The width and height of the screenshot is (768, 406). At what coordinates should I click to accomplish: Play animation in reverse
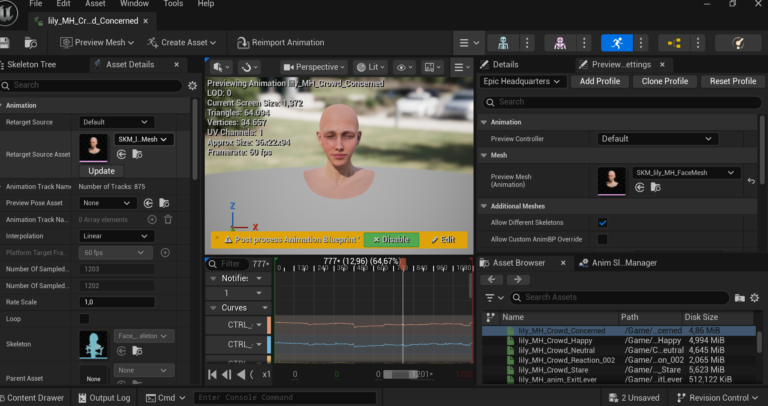(x=241, y=375)
